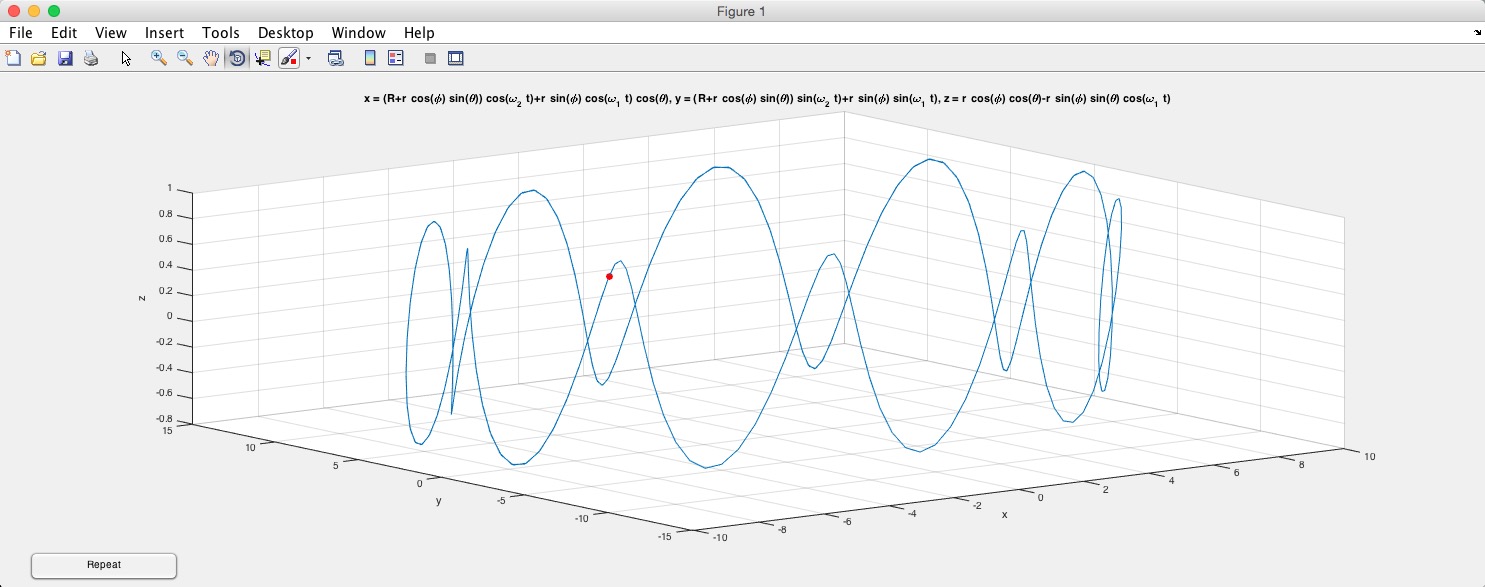Toggle the Brush data tool

[288, 58]
